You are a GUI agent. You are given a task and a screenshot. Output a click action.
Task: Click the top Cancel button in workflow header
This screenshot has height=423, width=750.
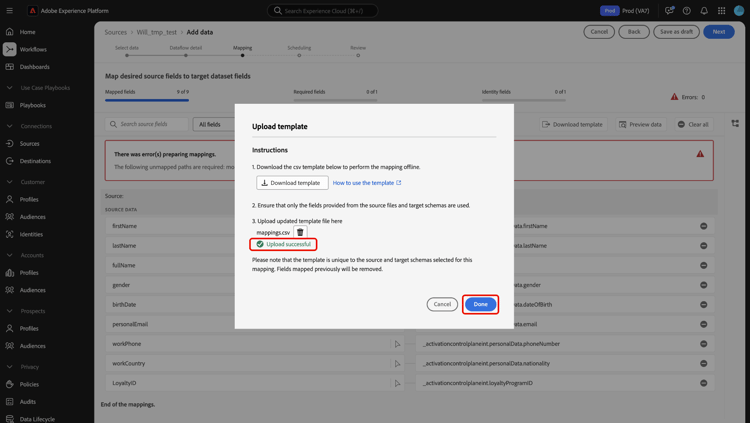599,32
